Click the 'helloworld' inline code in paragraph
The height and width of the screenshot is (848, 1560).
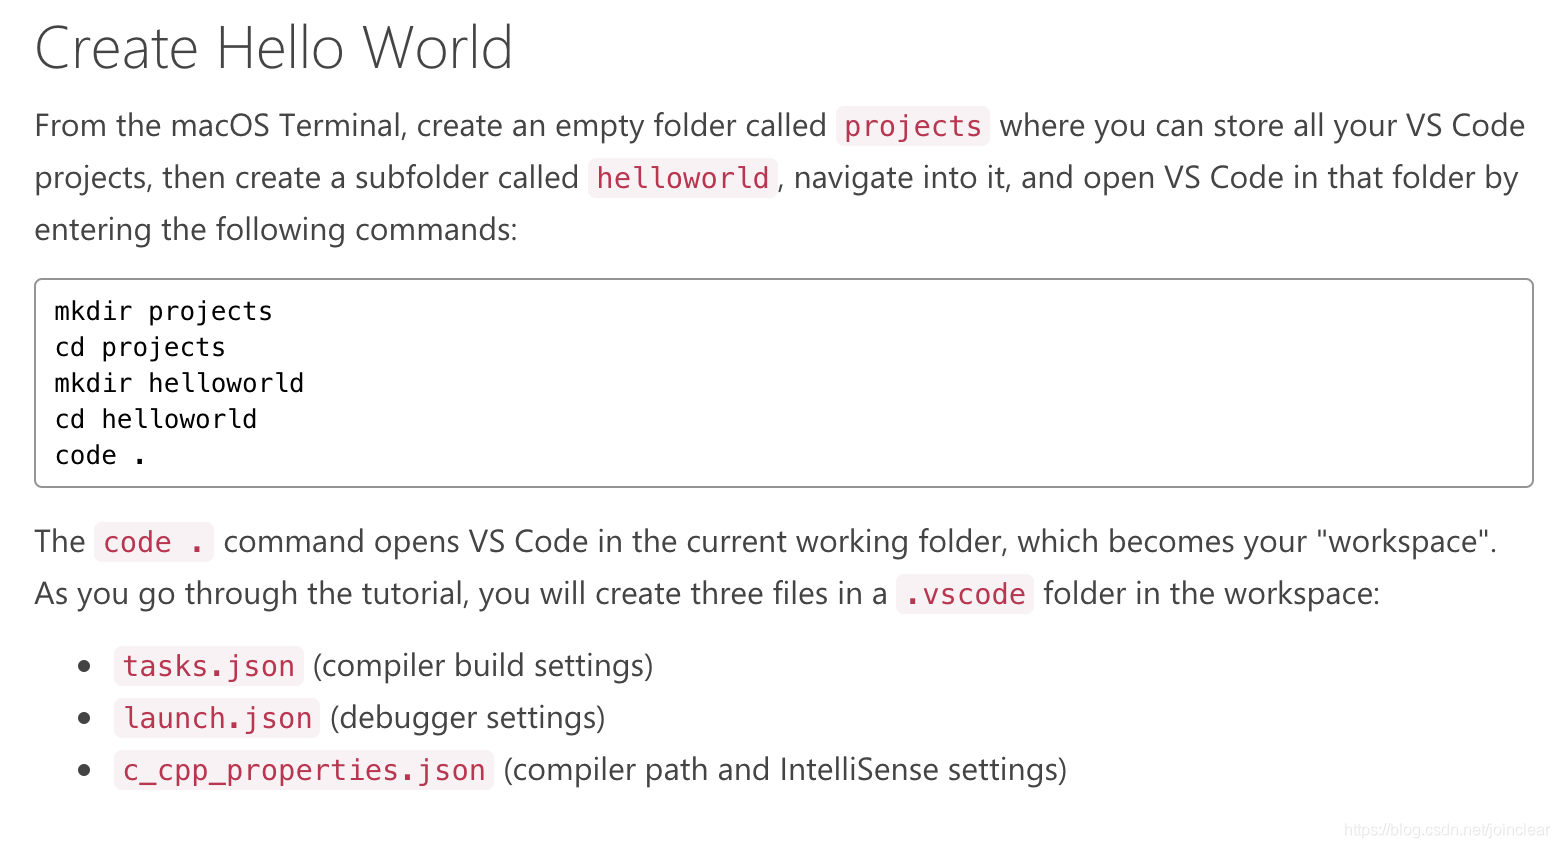coord(683,178)
